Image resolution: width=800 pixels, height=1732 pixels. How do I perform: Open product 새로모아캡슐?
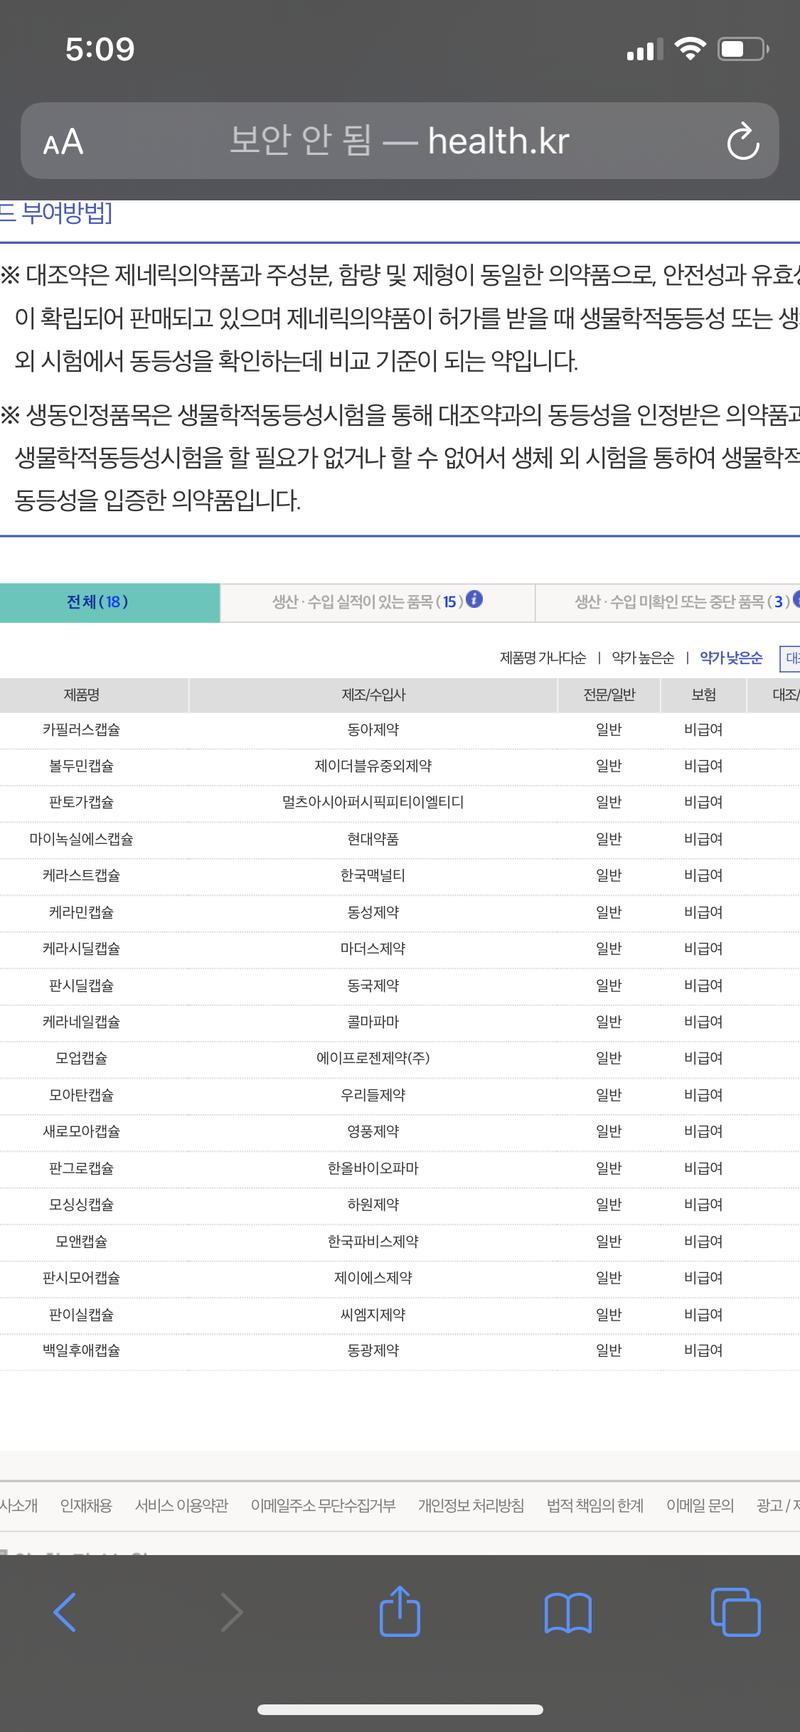point(82,1132)
